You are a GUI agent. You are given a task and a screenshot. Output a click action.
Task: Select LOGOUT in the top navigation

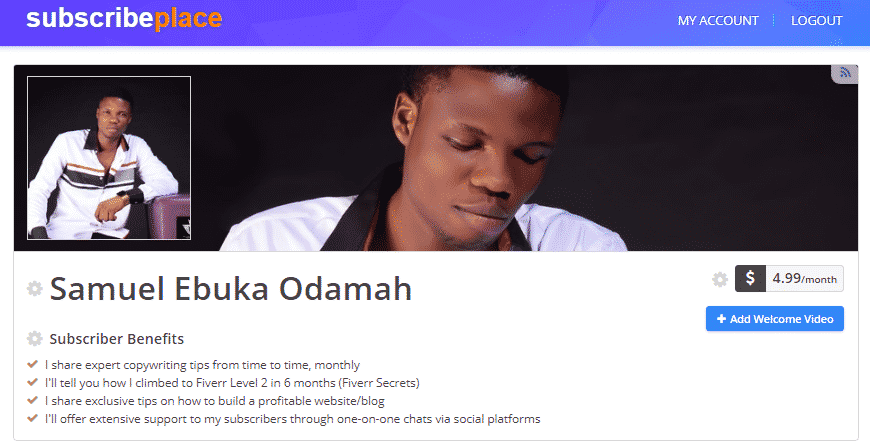(x=816, y=21)
